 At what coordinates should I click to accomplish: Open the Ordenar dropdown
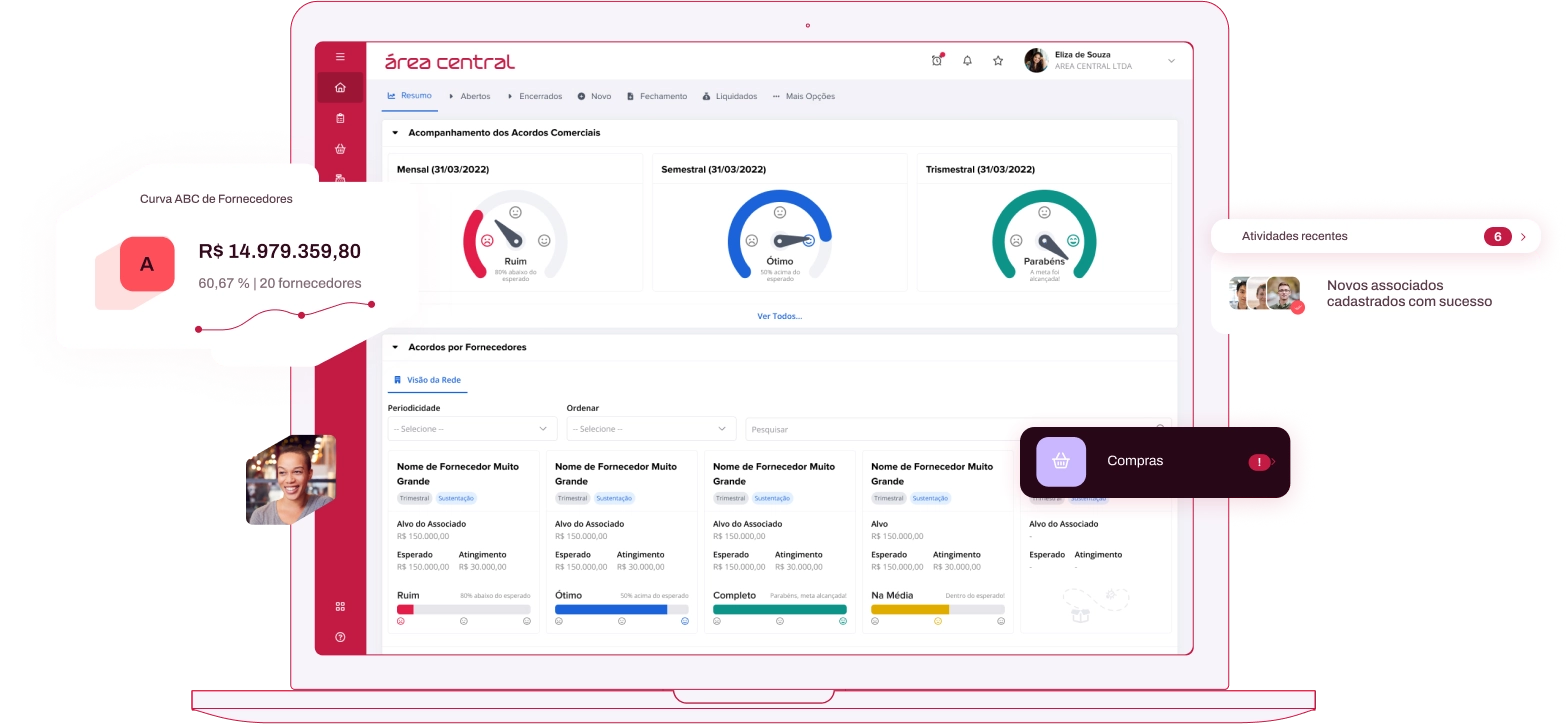point(651,429)
